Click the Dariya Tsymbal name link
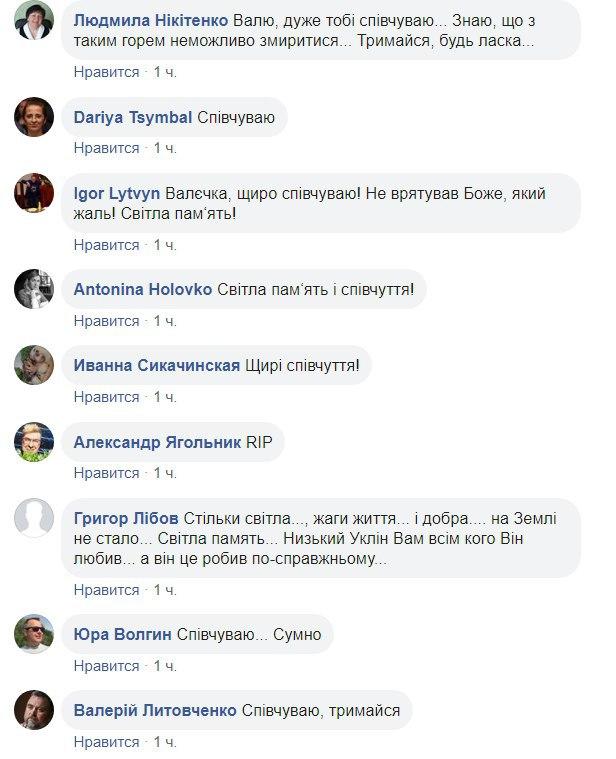The height and width of the screenshot is (759, 616). pyautogui.click(x=133, y=117)
